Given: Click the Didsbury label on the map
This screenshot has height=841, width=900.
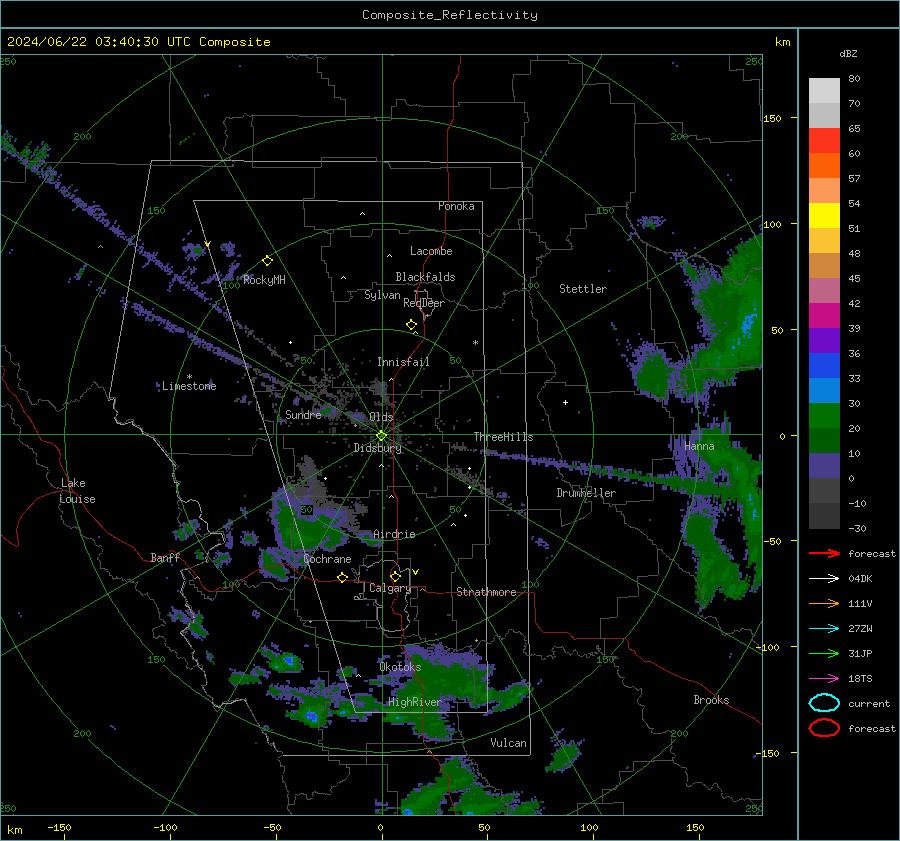Looking at the screenshot, I should pos(377,448).
